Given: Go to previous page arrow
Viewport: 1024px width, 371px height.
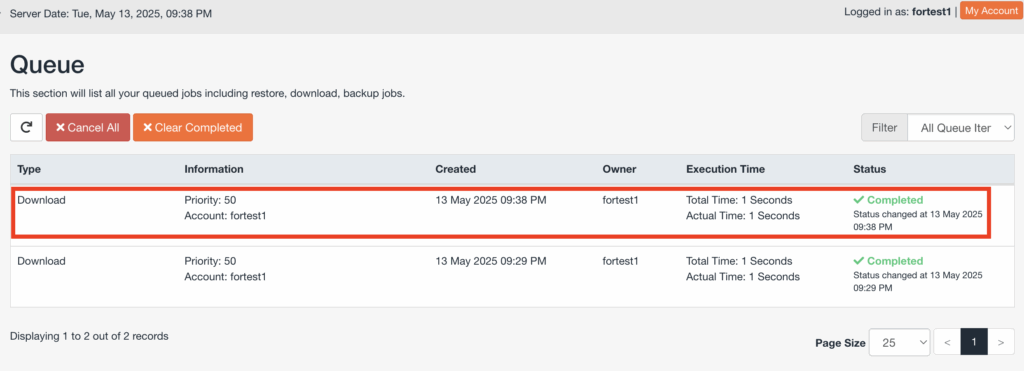Looking at the screenshot, I should tap(947, 342).
